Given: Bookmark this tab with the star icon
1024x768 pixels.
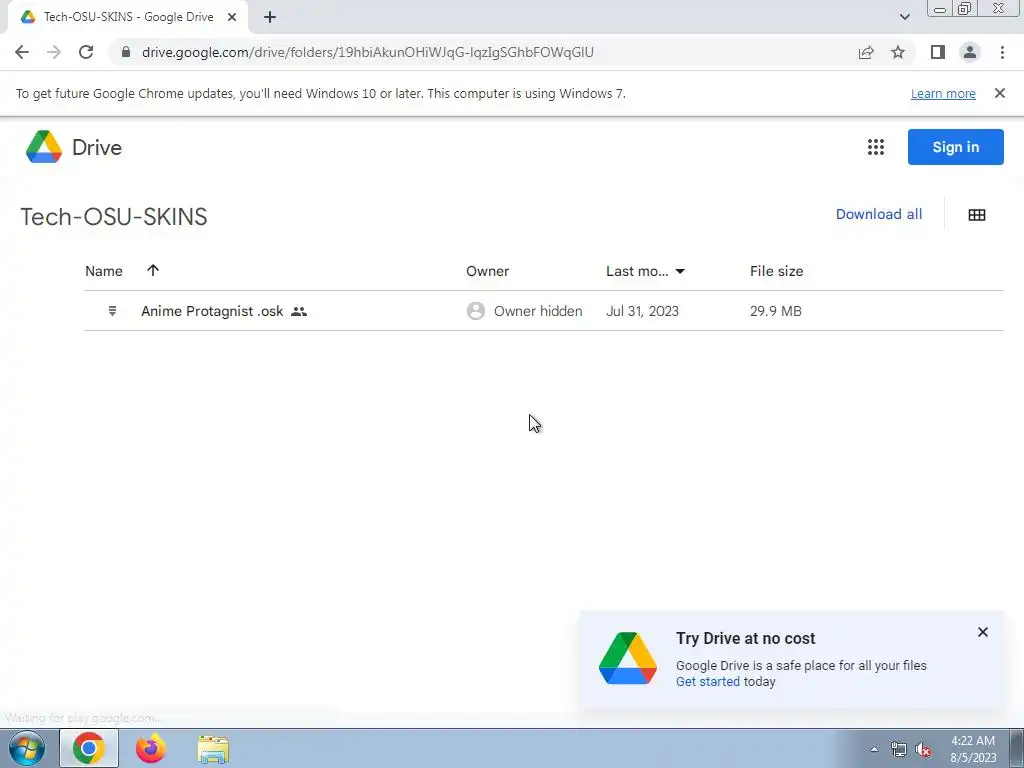Looking at the screenshot, I should click(898, 52).
